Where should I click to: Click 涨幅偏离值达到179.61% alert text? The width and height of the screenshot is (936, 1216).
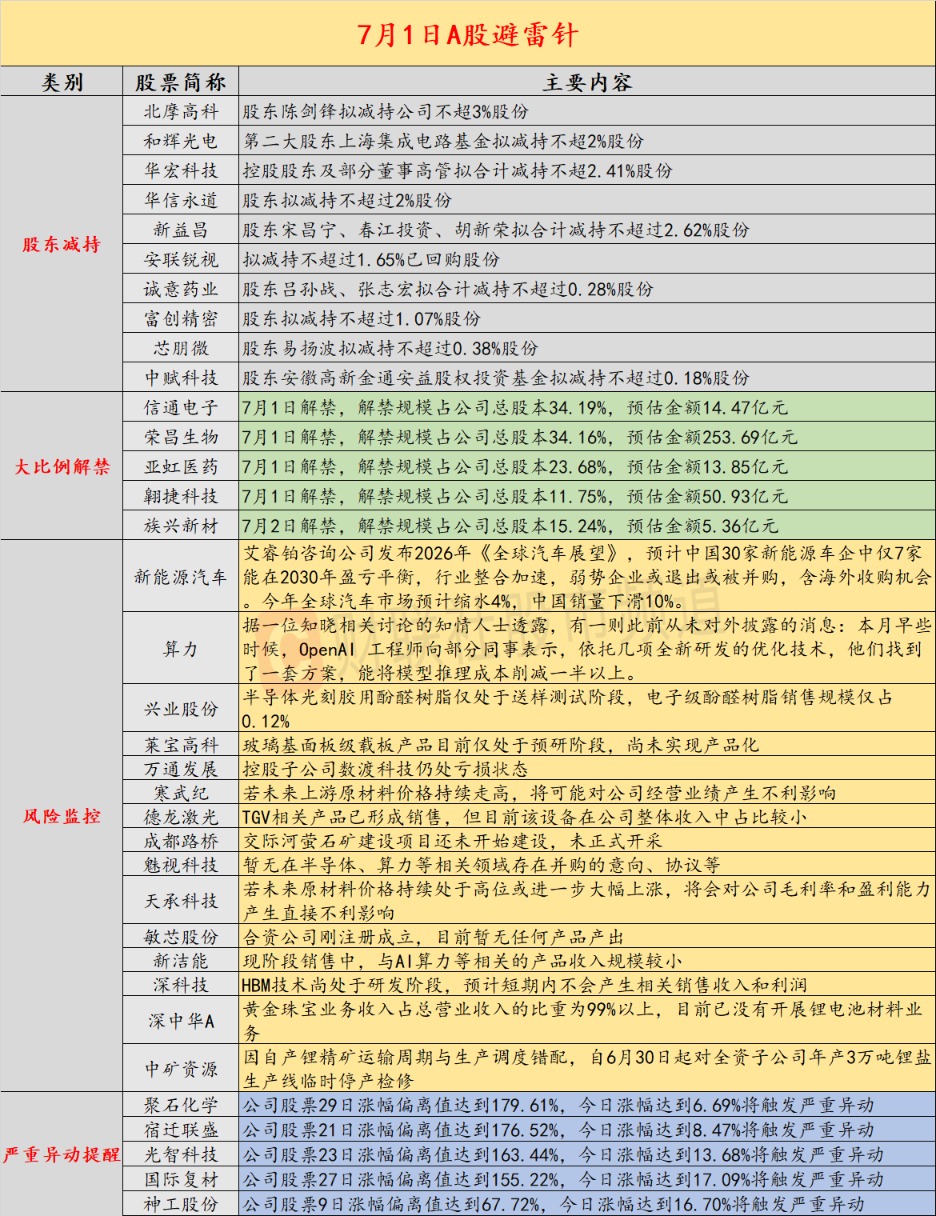tap(558, 1105)
